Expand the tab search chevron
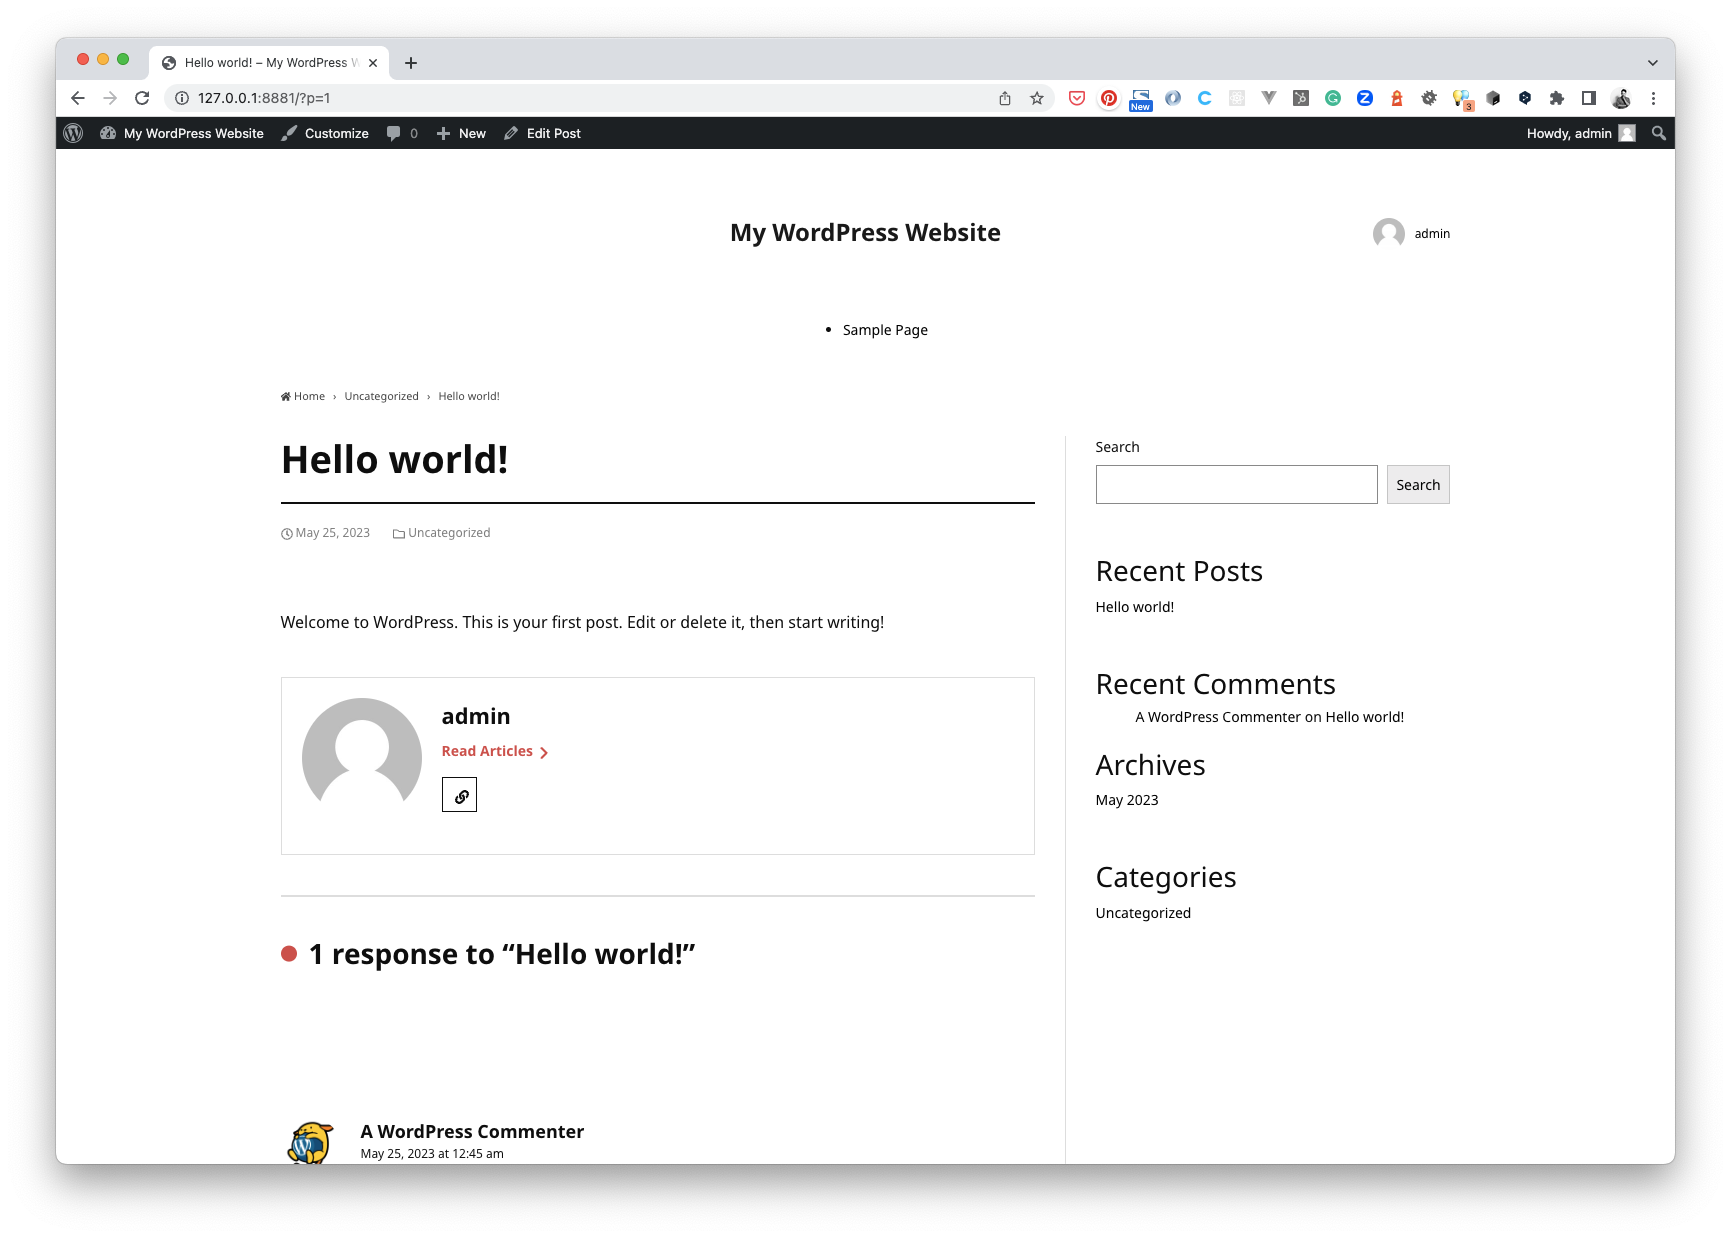The image size is (1731, 1238). click(1653, 62)
